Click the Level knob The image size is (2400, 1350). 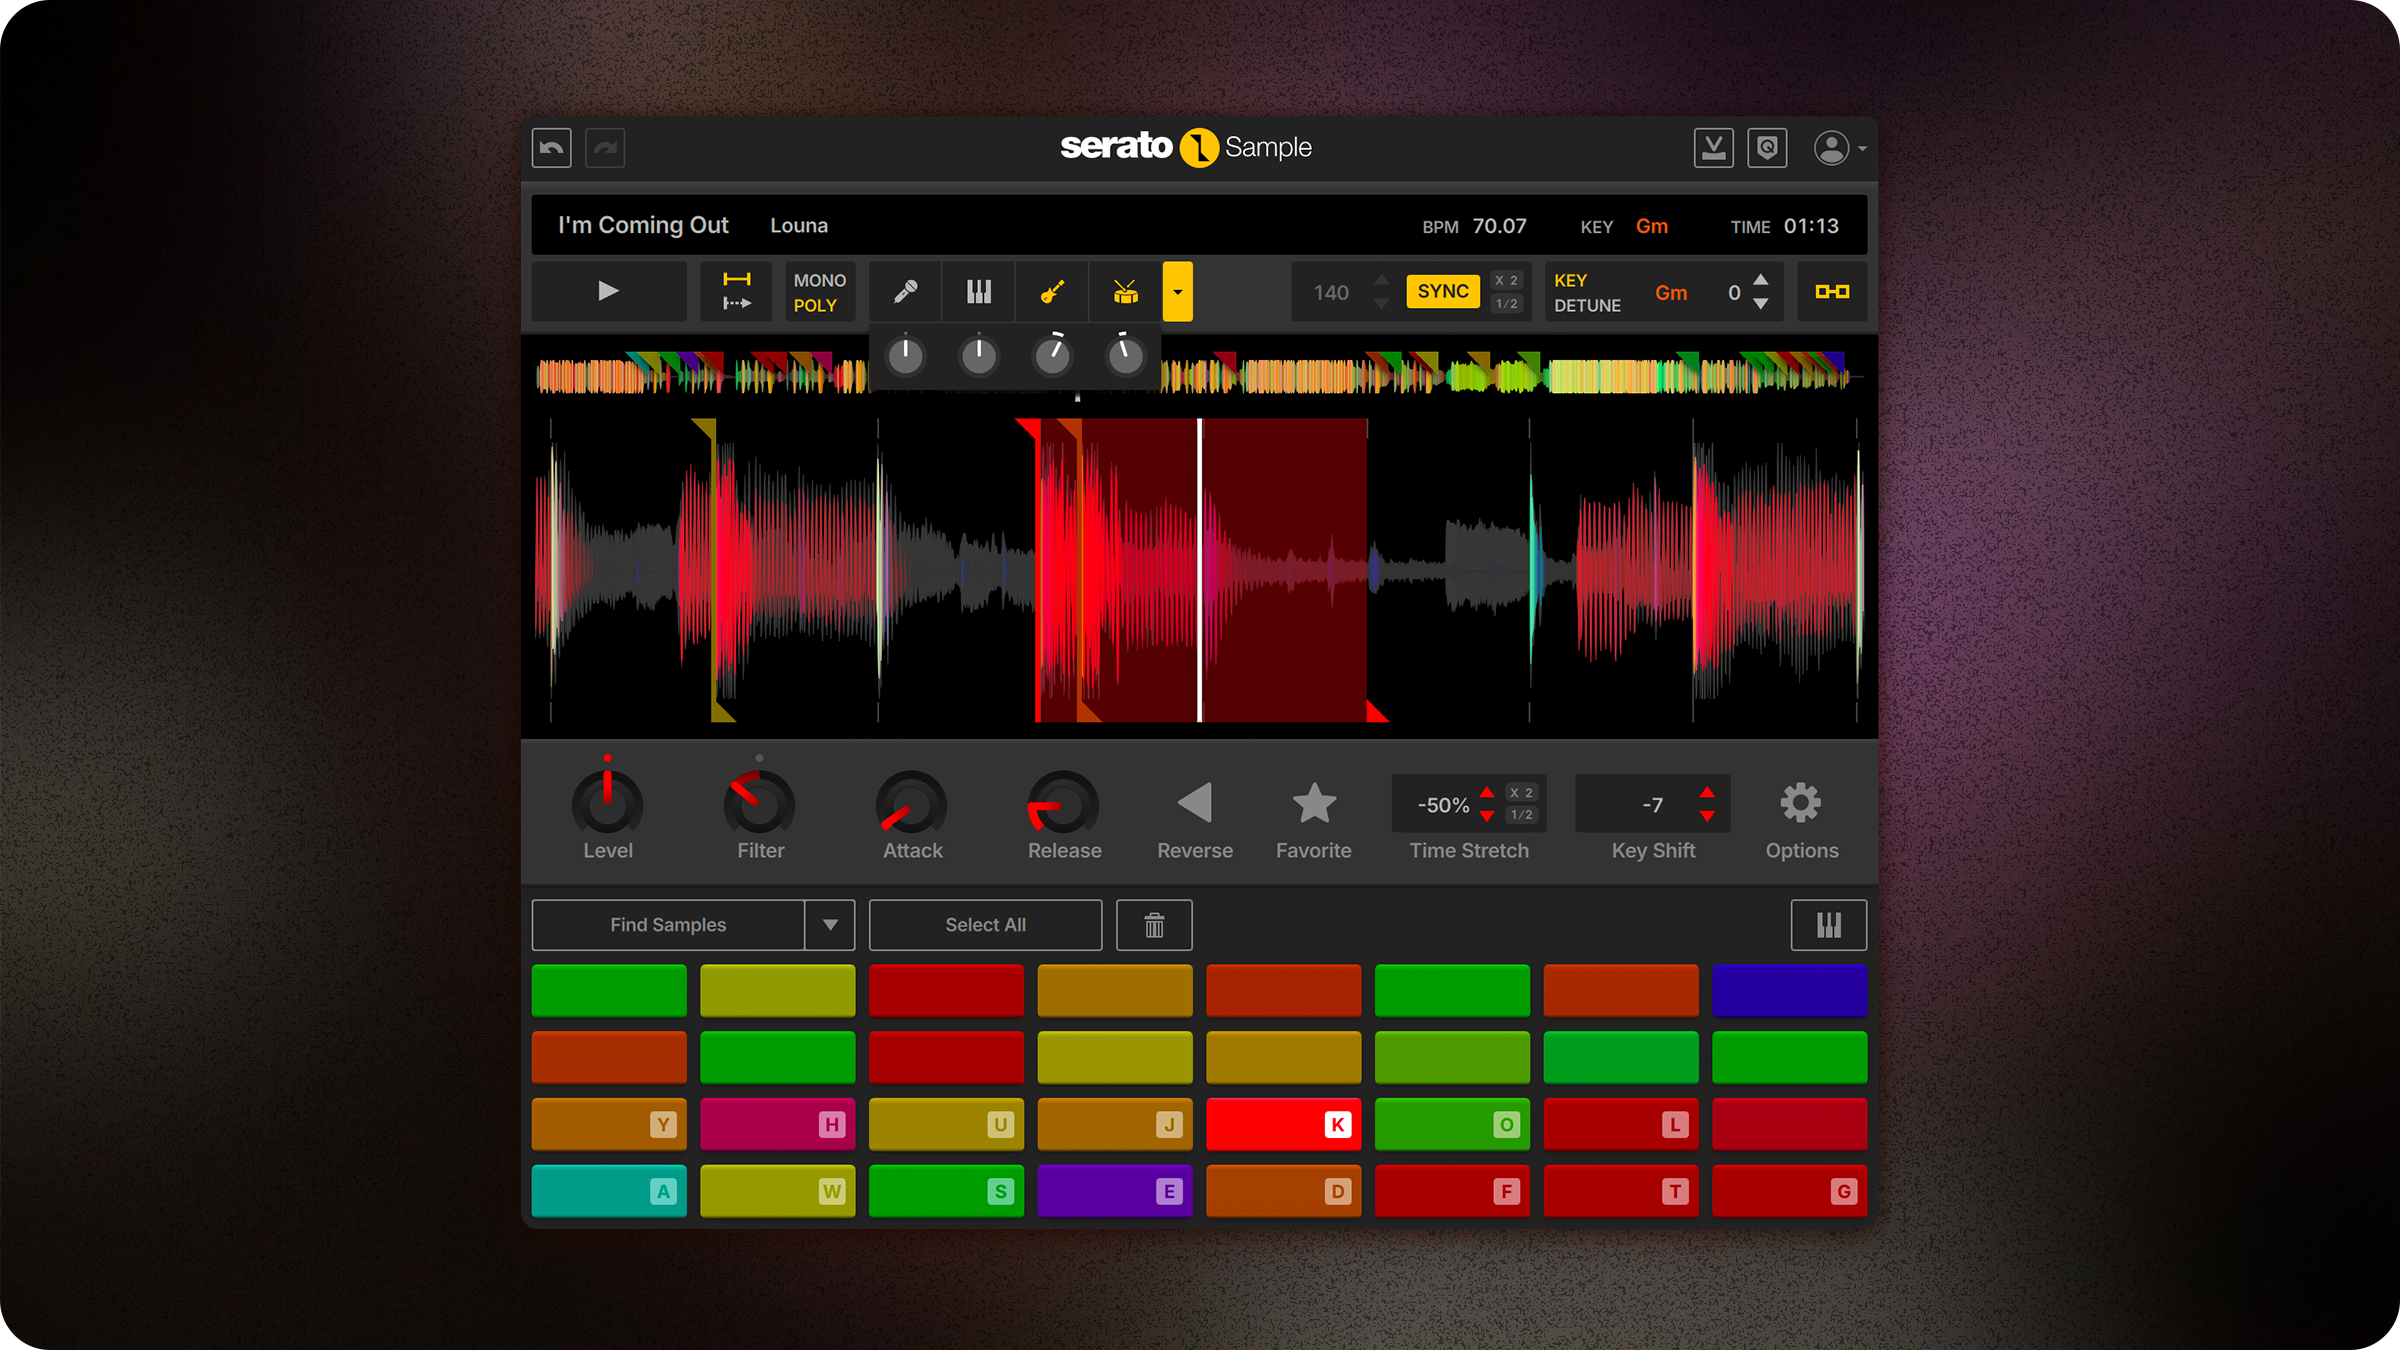607,804
